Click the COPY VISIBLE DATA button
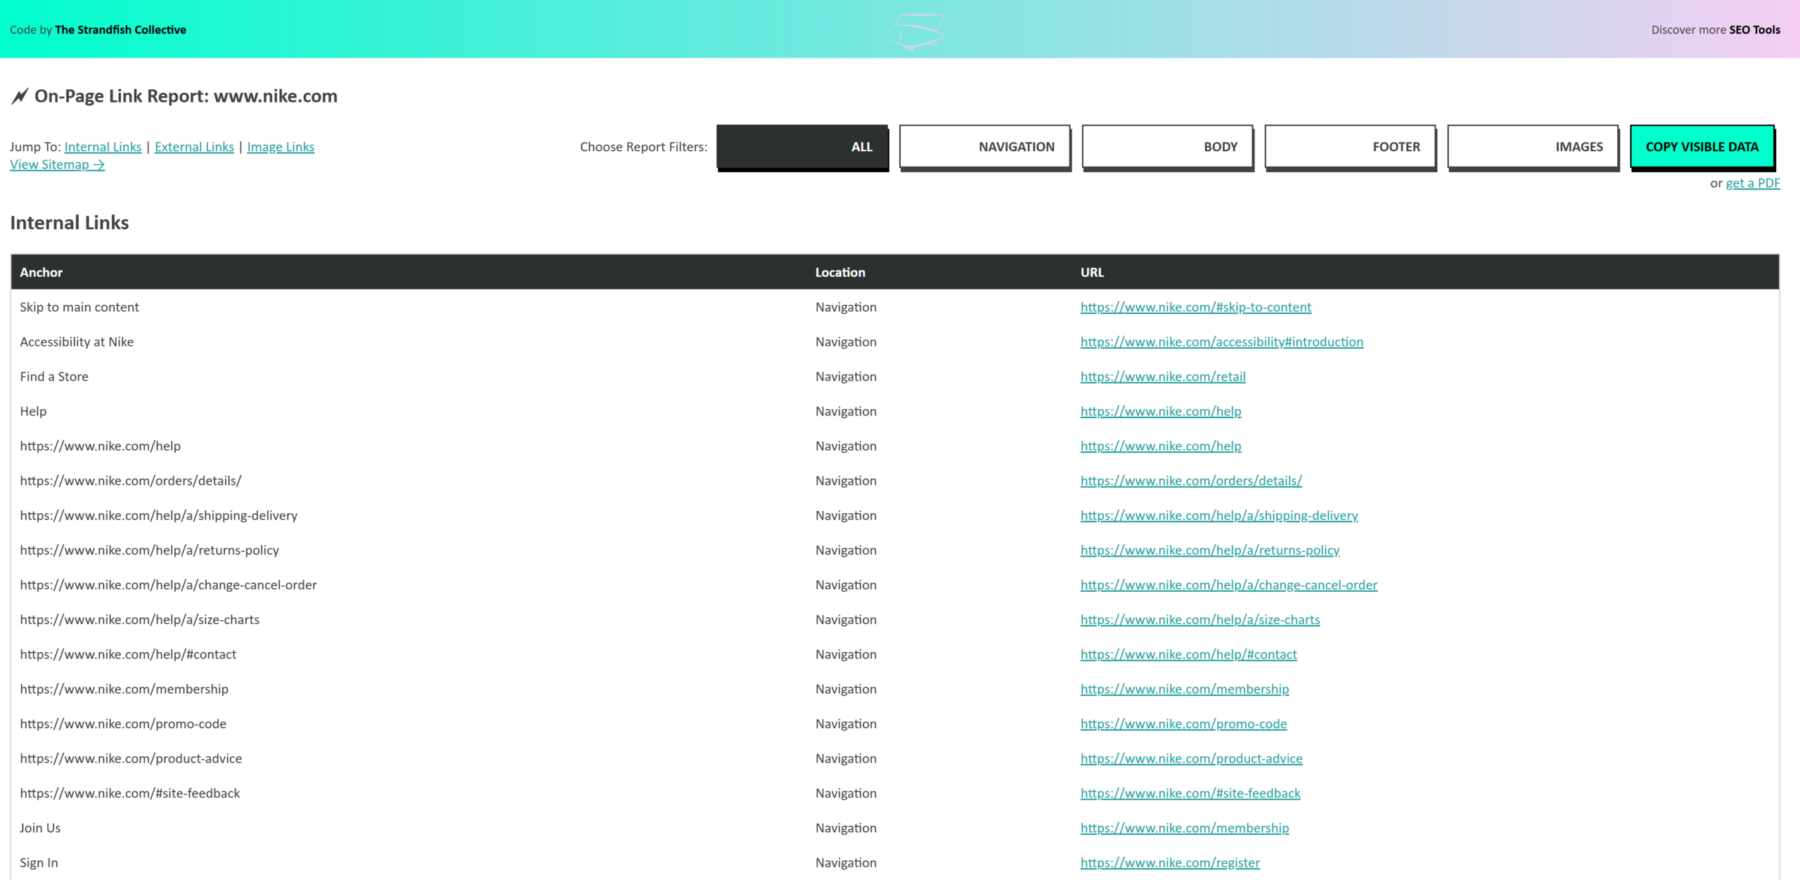Screen dimensions: 1800x880 (x=1702, y=147)
